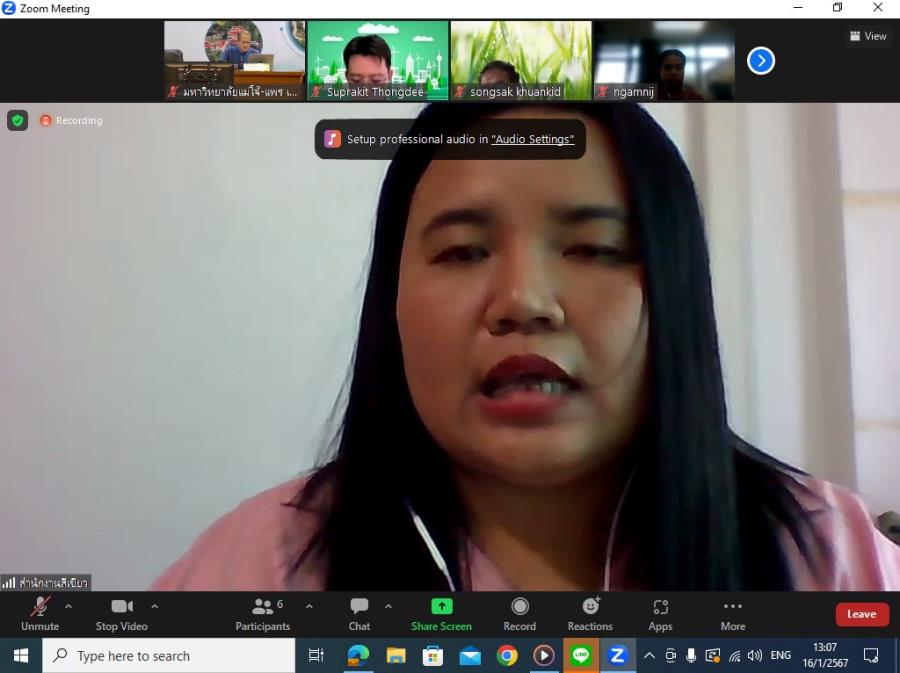
Task: Select Suprakit Thongdee's video thumbnail
Action: coord(377,60)
